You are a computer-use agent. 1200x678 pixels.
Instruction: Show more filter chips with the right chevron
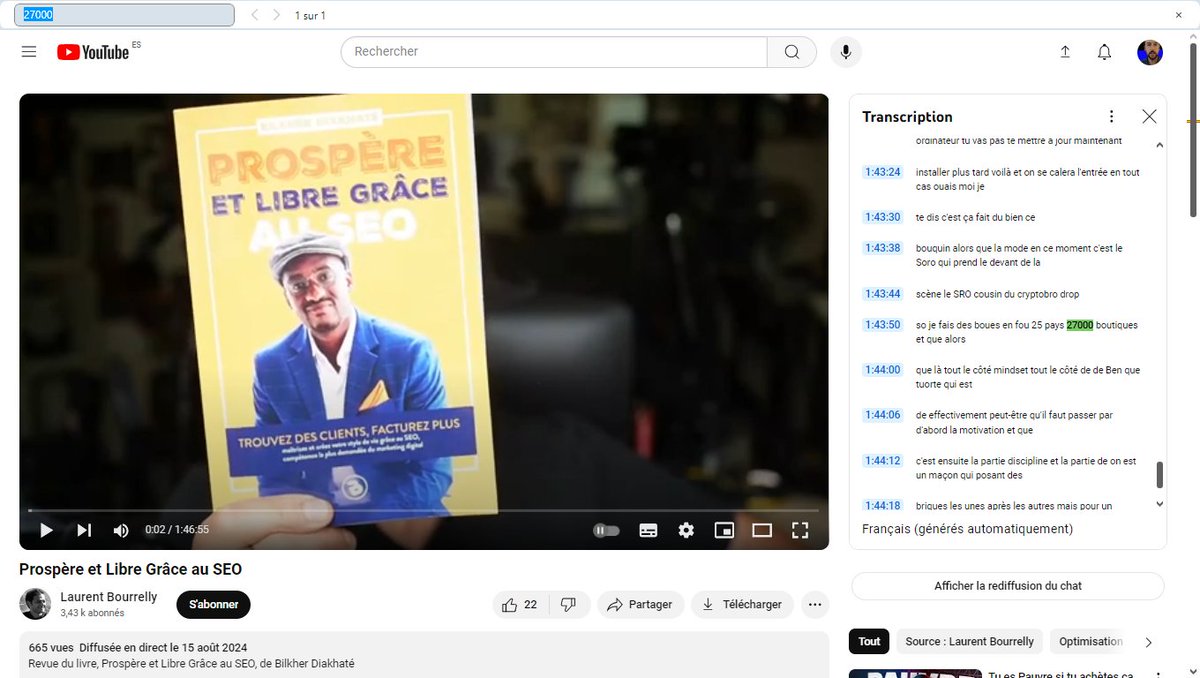pyautogui.click(x=1148, y=642)
